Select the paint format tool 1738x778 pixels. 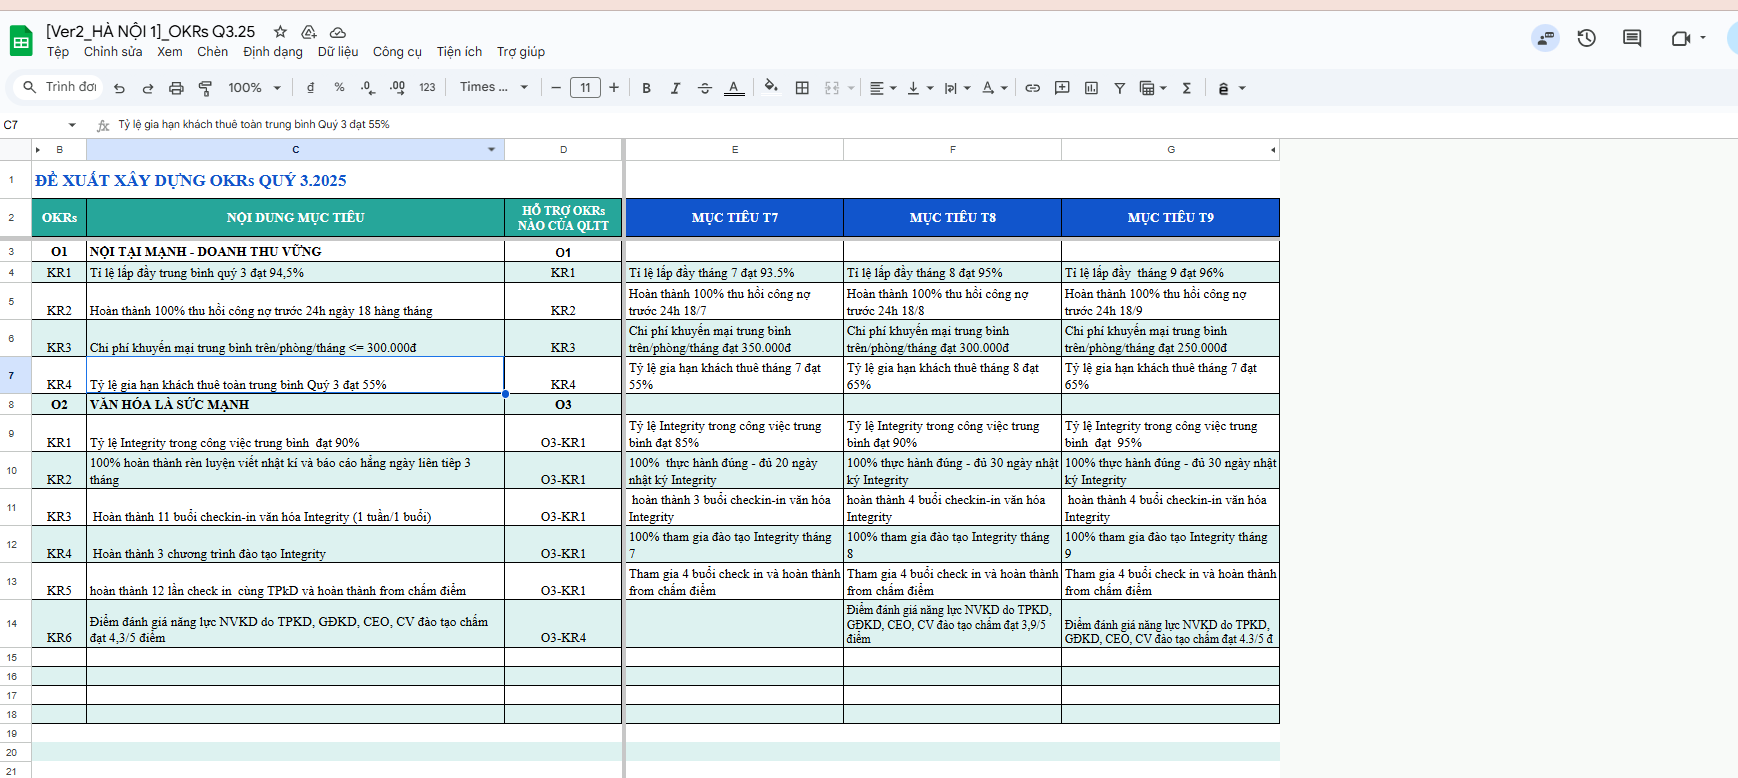(205, 88)
